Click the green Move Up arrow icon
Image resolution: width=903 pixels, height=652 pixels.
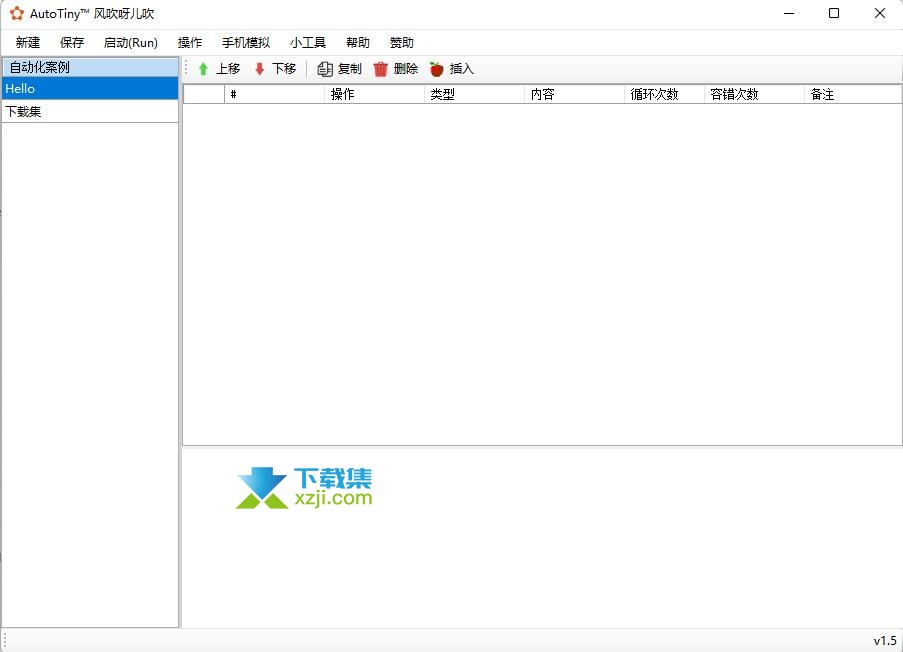(203, 69)
